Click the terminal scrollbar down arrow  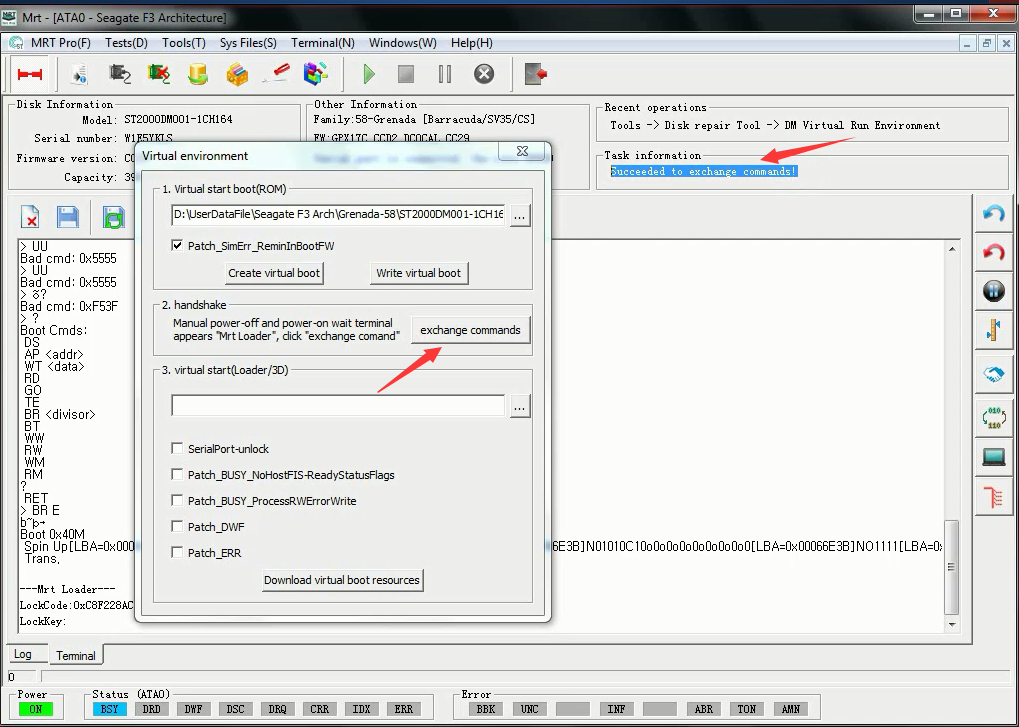952,624
